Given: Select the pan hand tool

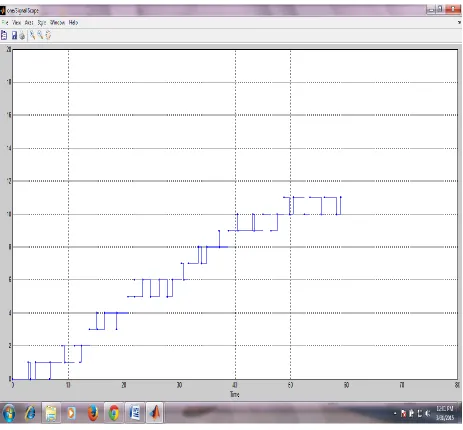Looking at the screenshot, I should 48,35.
